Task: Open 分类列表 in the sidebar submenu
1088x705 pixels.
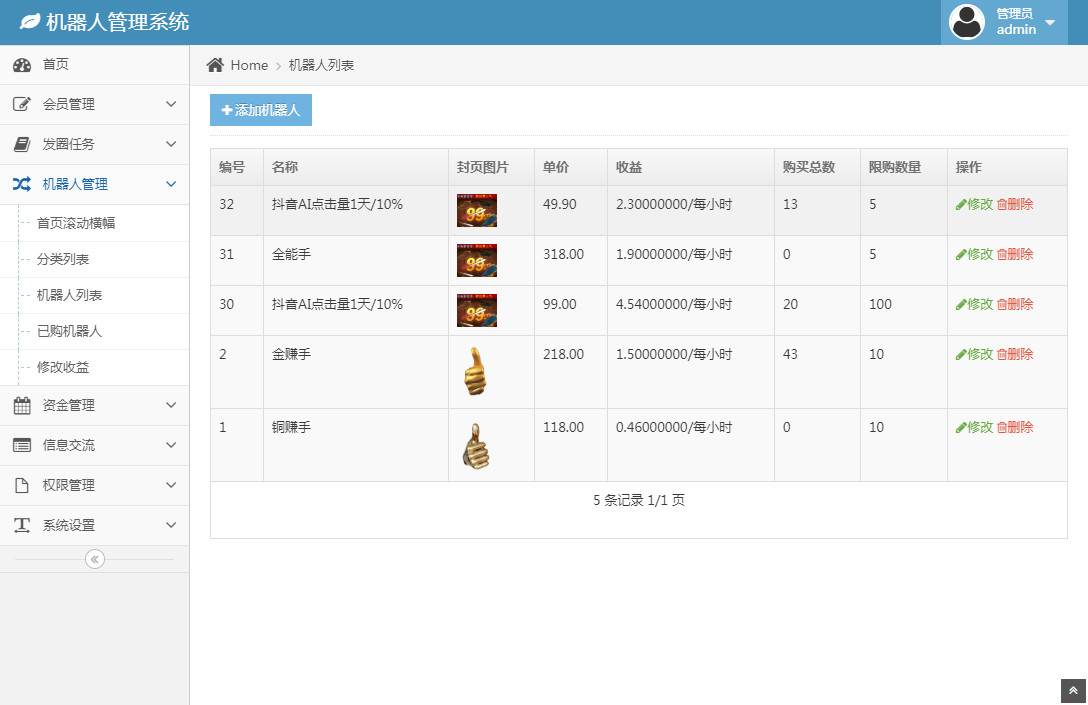Action: point(63,259)
